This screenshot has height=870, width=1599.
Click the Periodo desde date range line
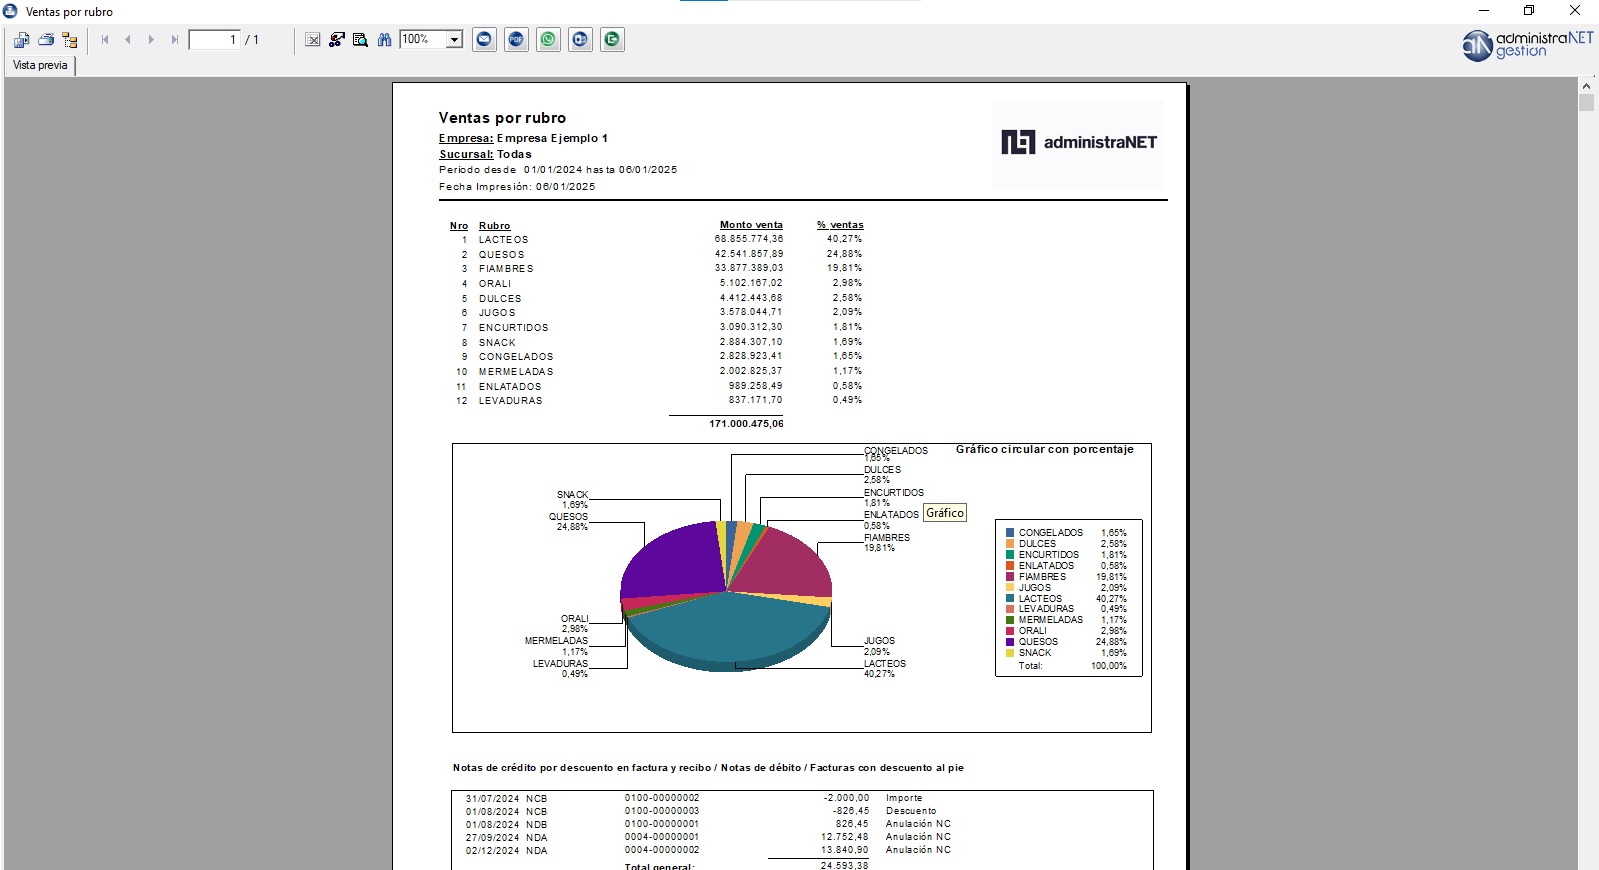[x=558, y=170]
